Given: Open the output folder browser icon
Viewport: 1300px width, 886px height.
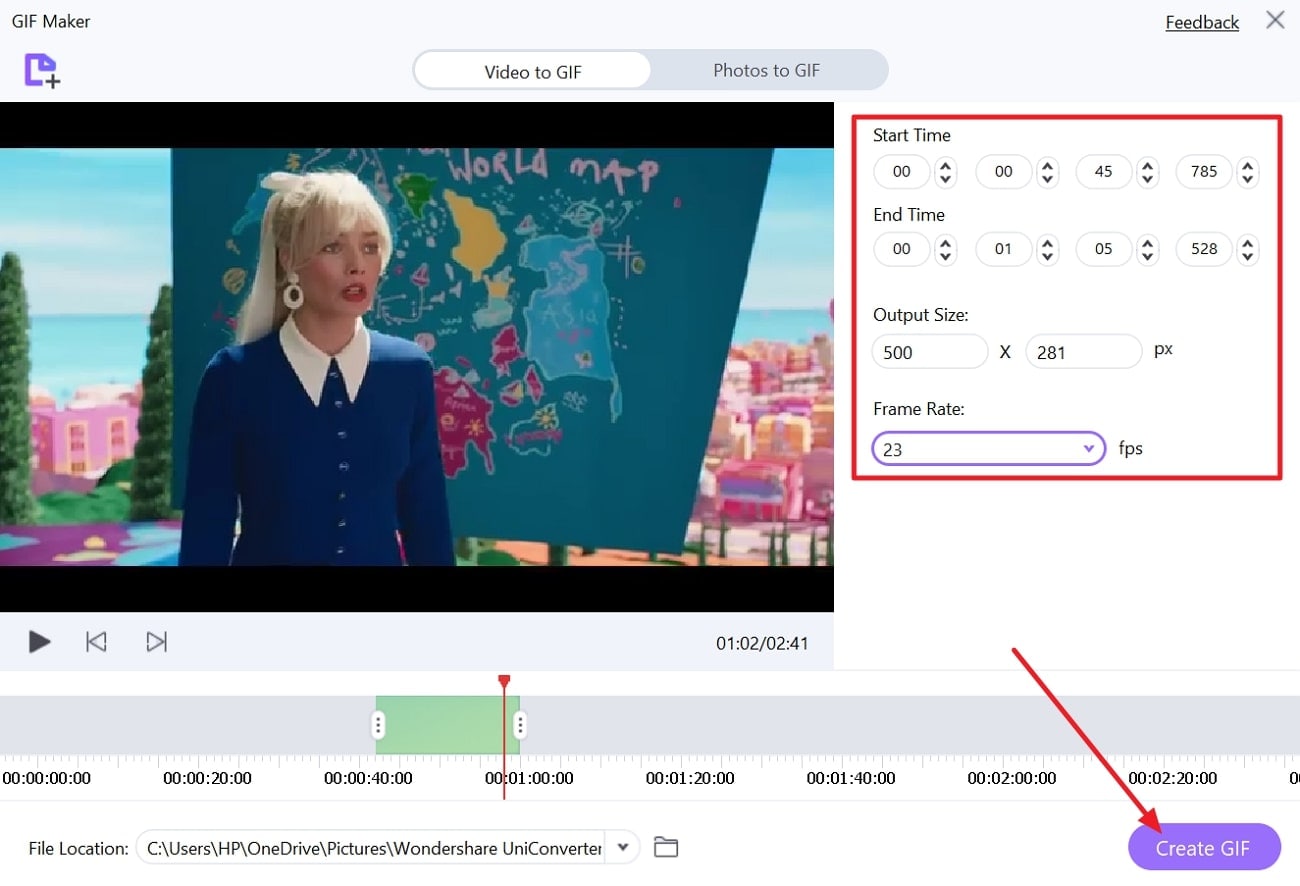Looking at the screenshot, I should [666, 847].
